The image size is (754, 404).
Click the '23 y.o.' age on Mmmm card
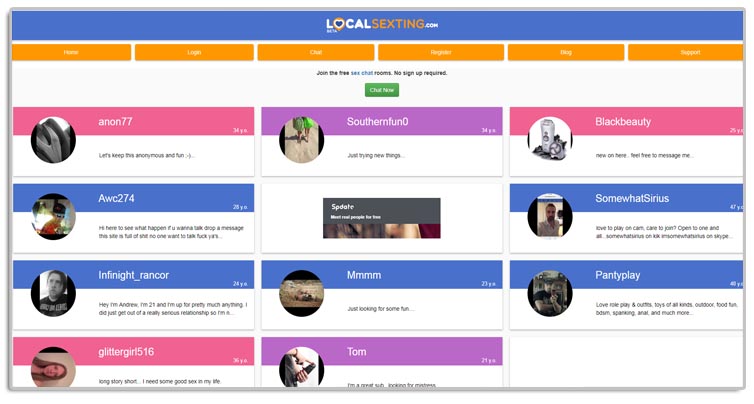489,284
